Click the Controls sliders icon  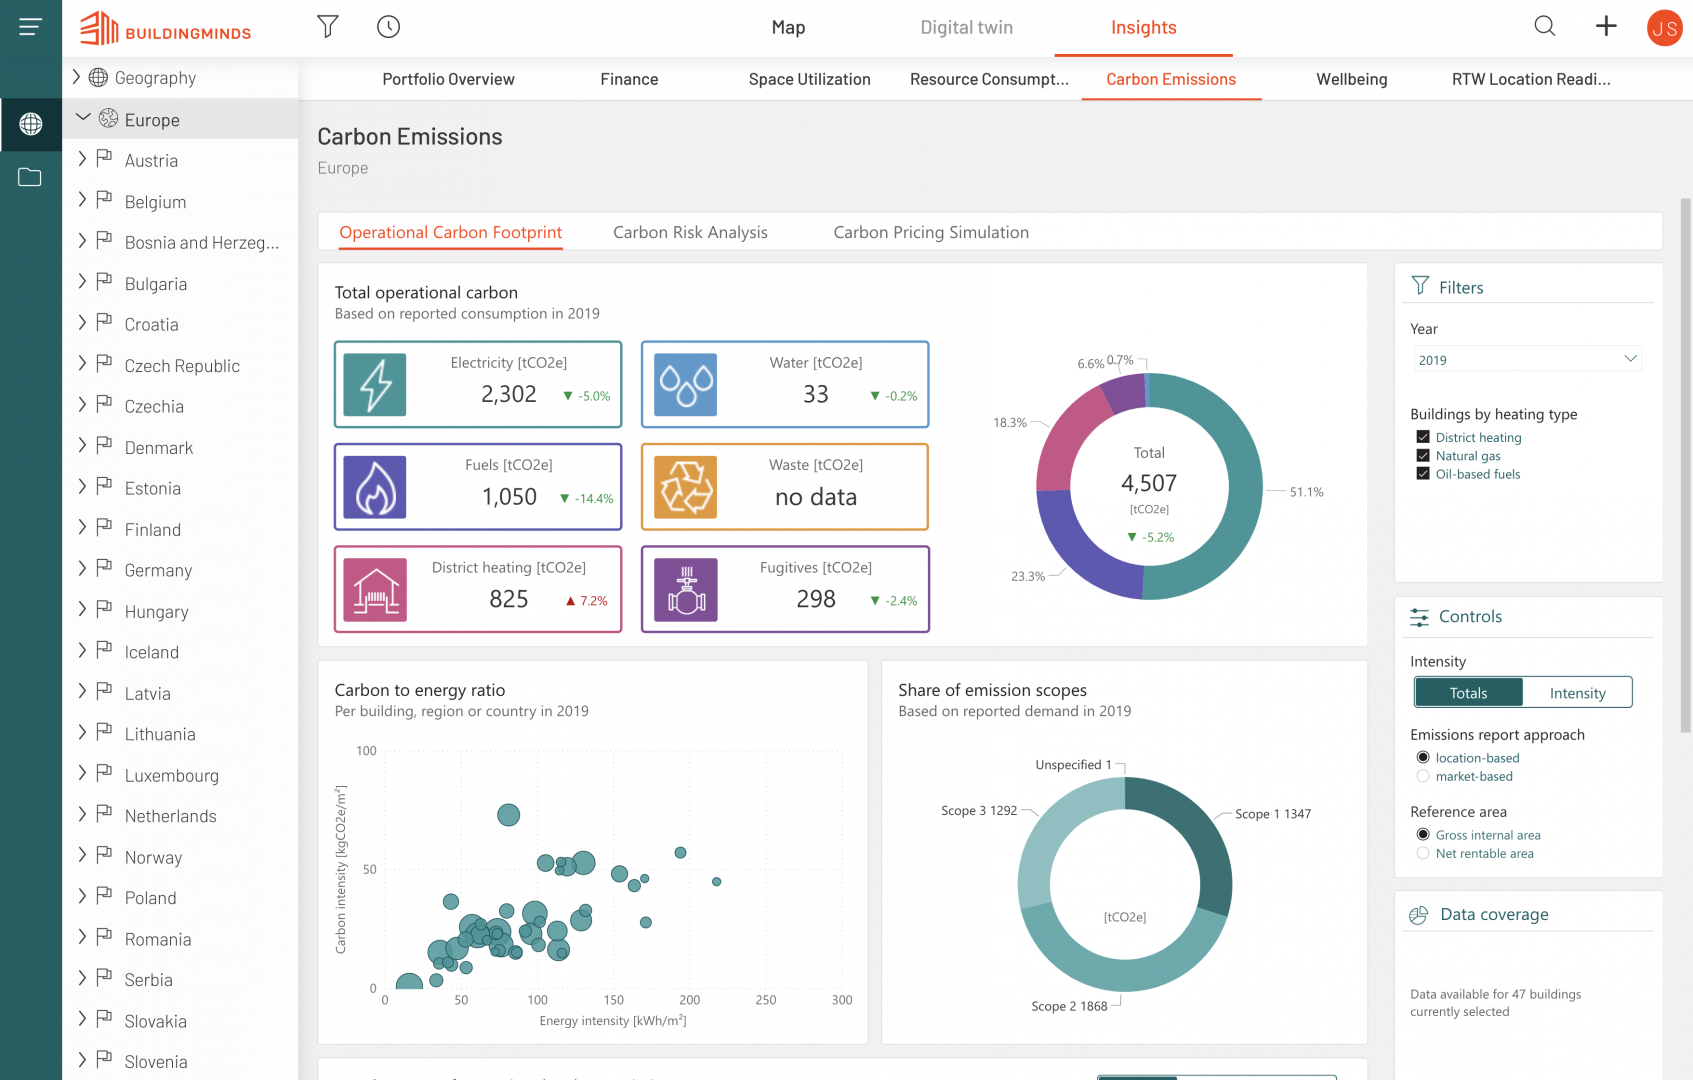(x=1419, y=617)
